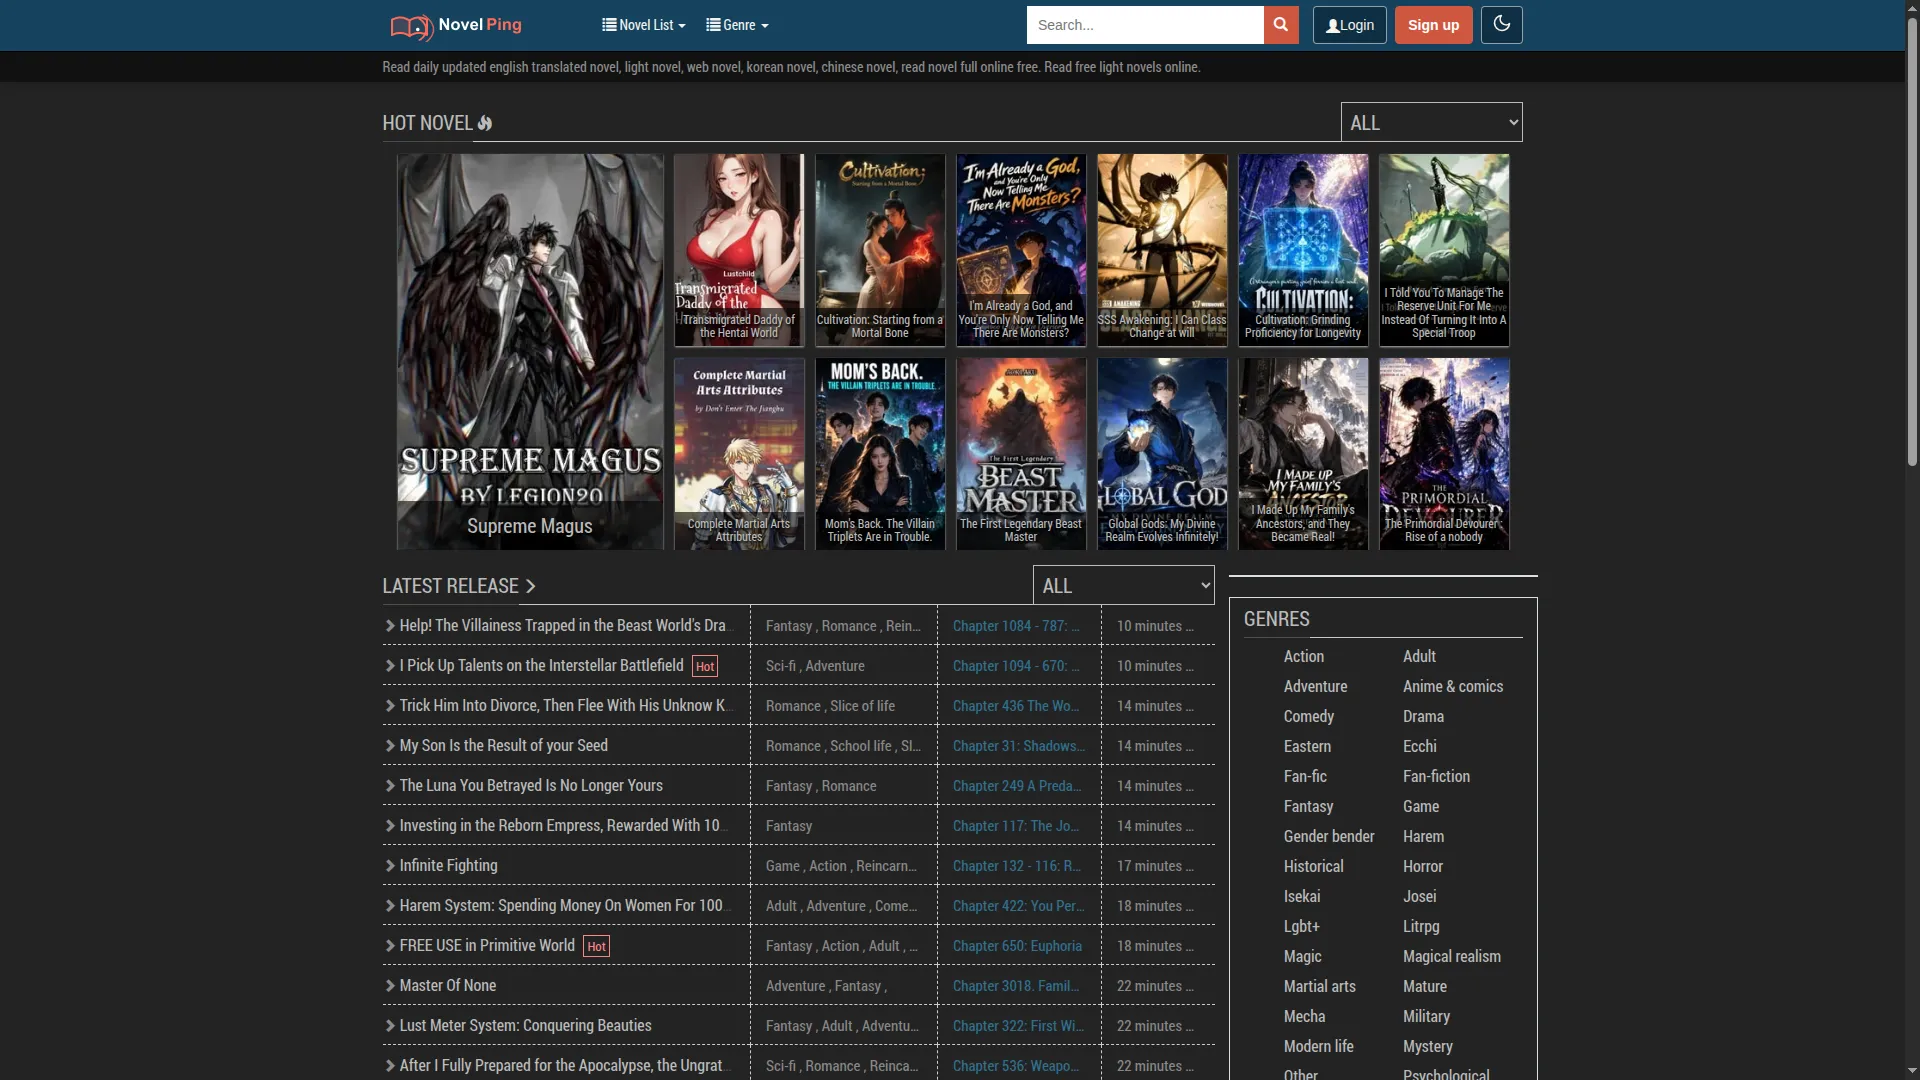Select the Adult genre
1920x1080 pixels.
1419,656
